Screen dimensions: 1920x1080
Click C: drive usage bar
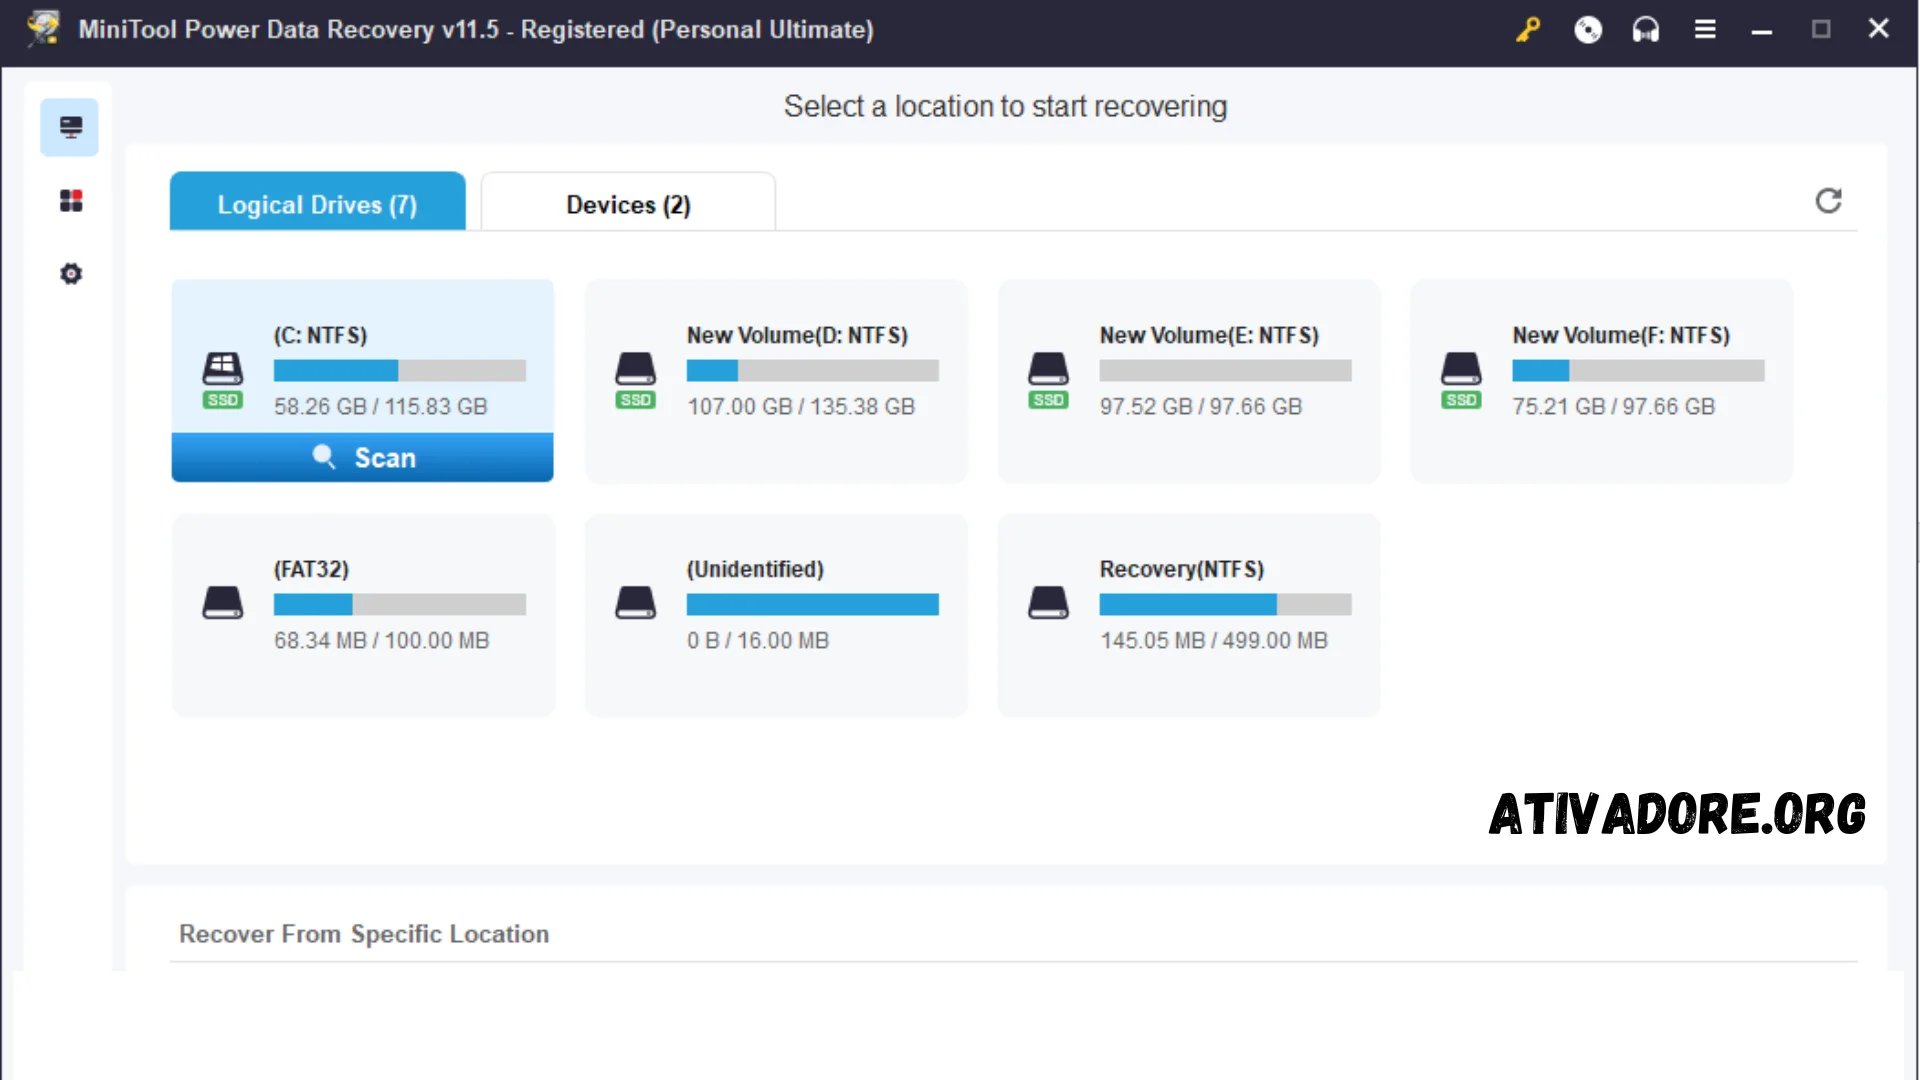click(x=400, y=371)
